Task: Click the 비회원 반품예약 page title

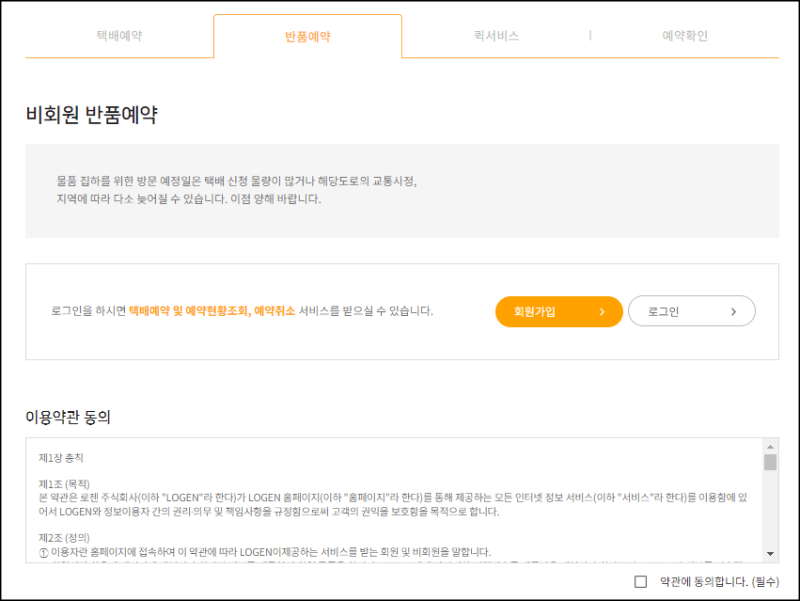Action: pos(89,113)
